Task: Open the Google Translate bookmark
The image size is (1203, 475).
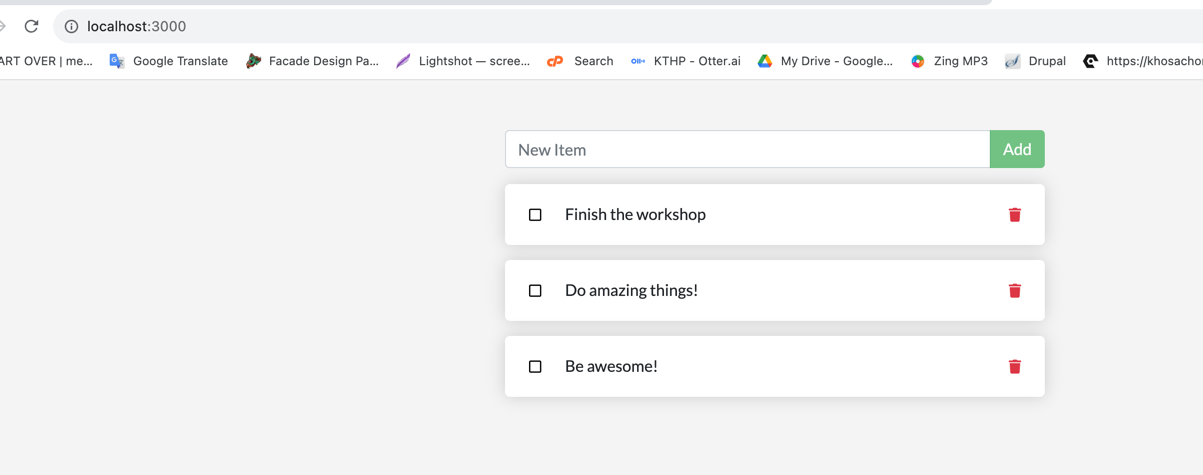Action: (168, 61)
